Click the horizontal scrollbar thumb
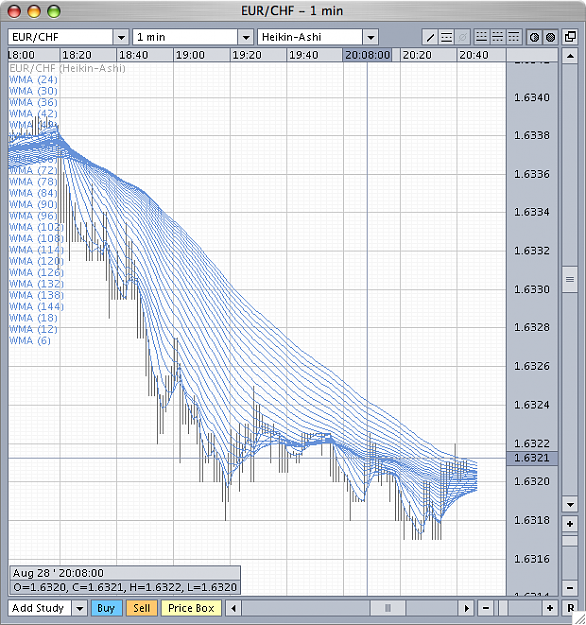This screenshot has height=625, width=586. pos(388,608)
